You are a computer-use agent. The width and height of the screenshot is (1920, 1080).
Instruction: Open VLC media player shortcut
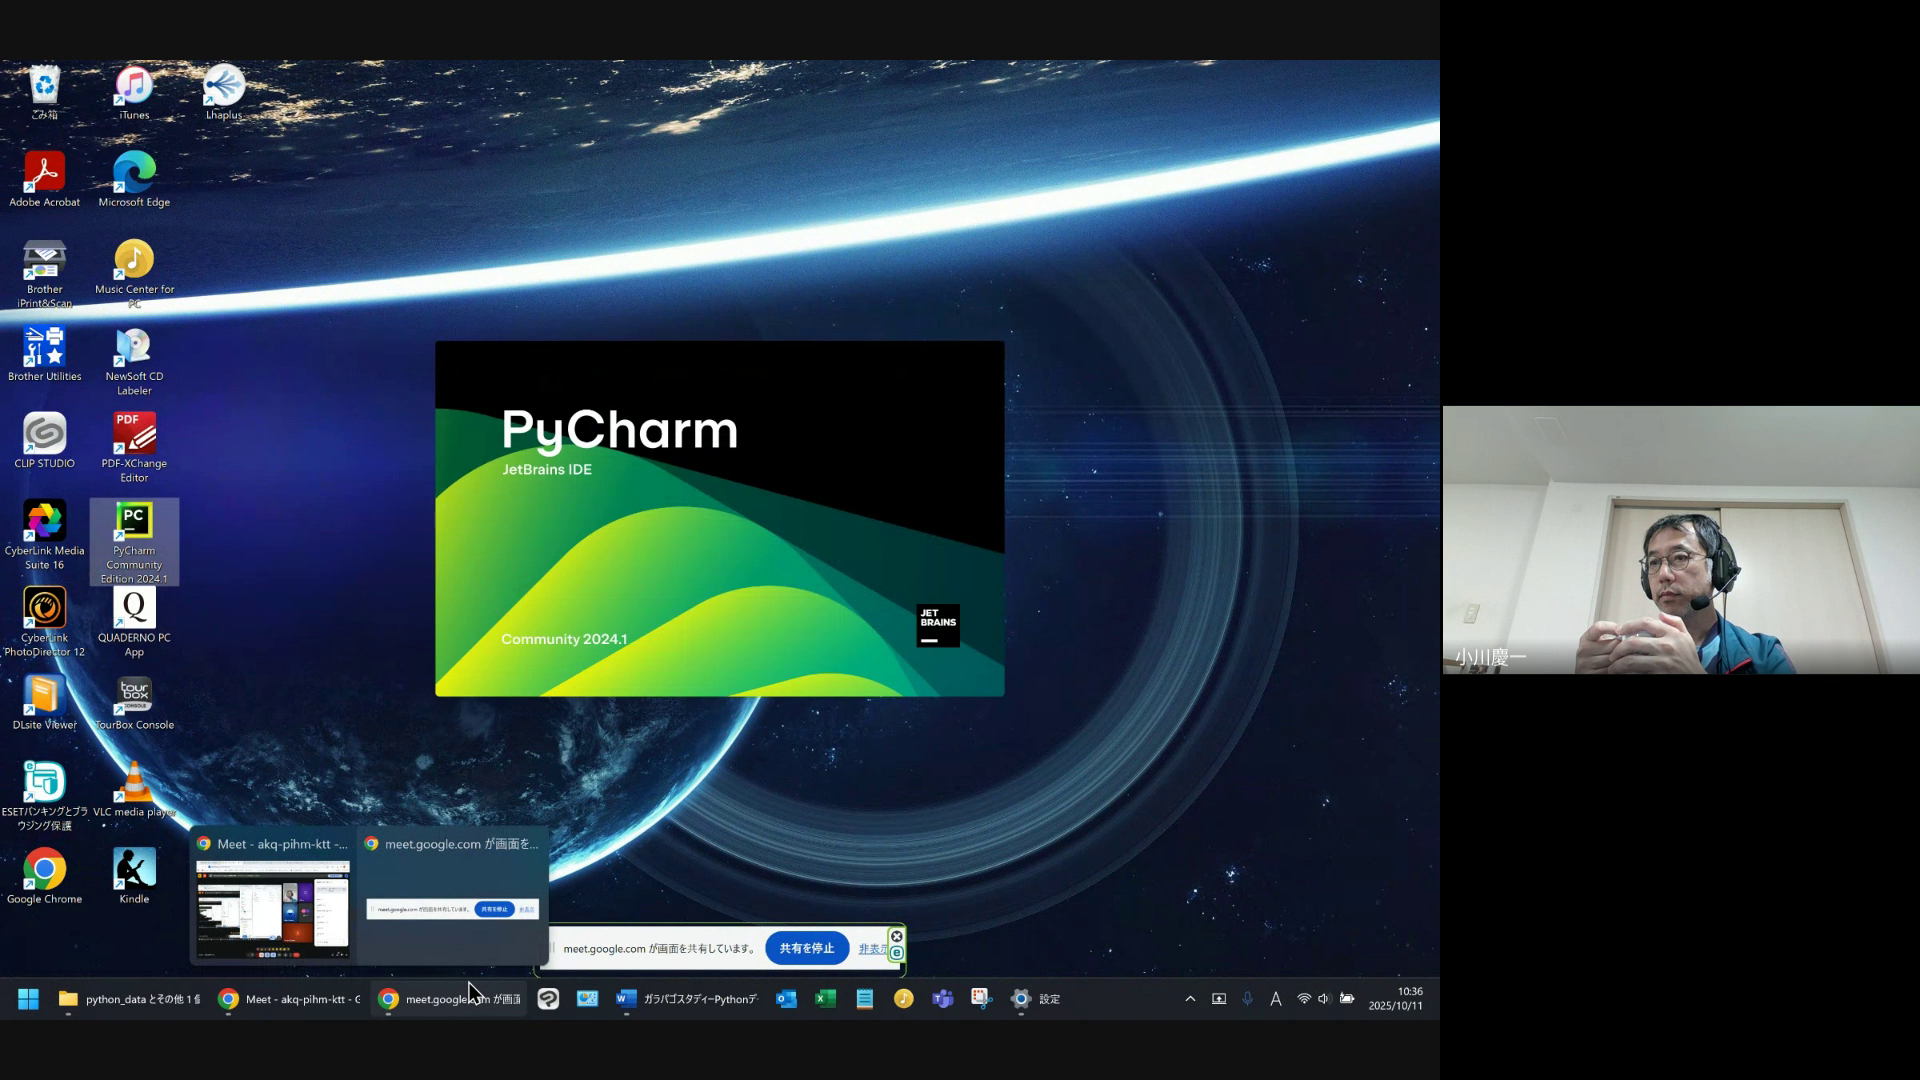[134, 783]
